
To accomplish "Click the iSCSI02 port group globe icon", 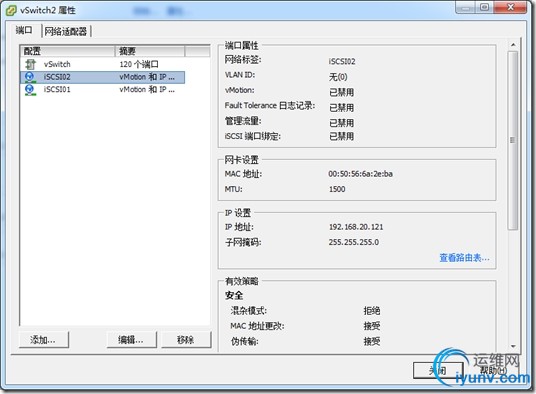I will coord(30,77).
